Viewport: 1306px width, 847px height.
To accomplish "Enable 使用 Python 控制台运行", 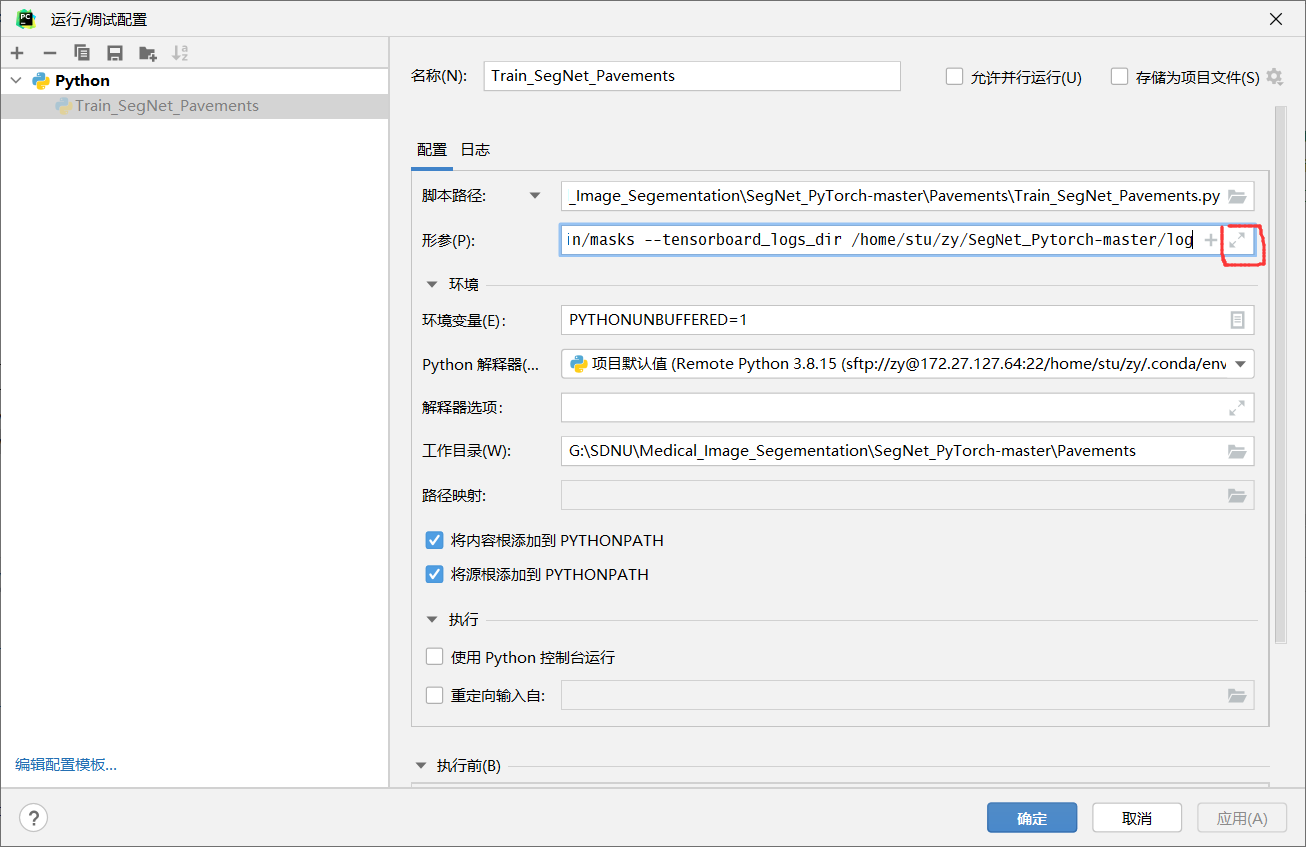I will (x=434, y=657).
